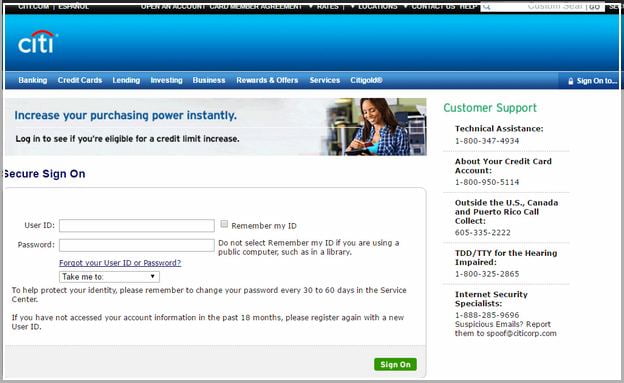Click the search magnifier icon
624x383 pixels.
[x=486, y=6]
